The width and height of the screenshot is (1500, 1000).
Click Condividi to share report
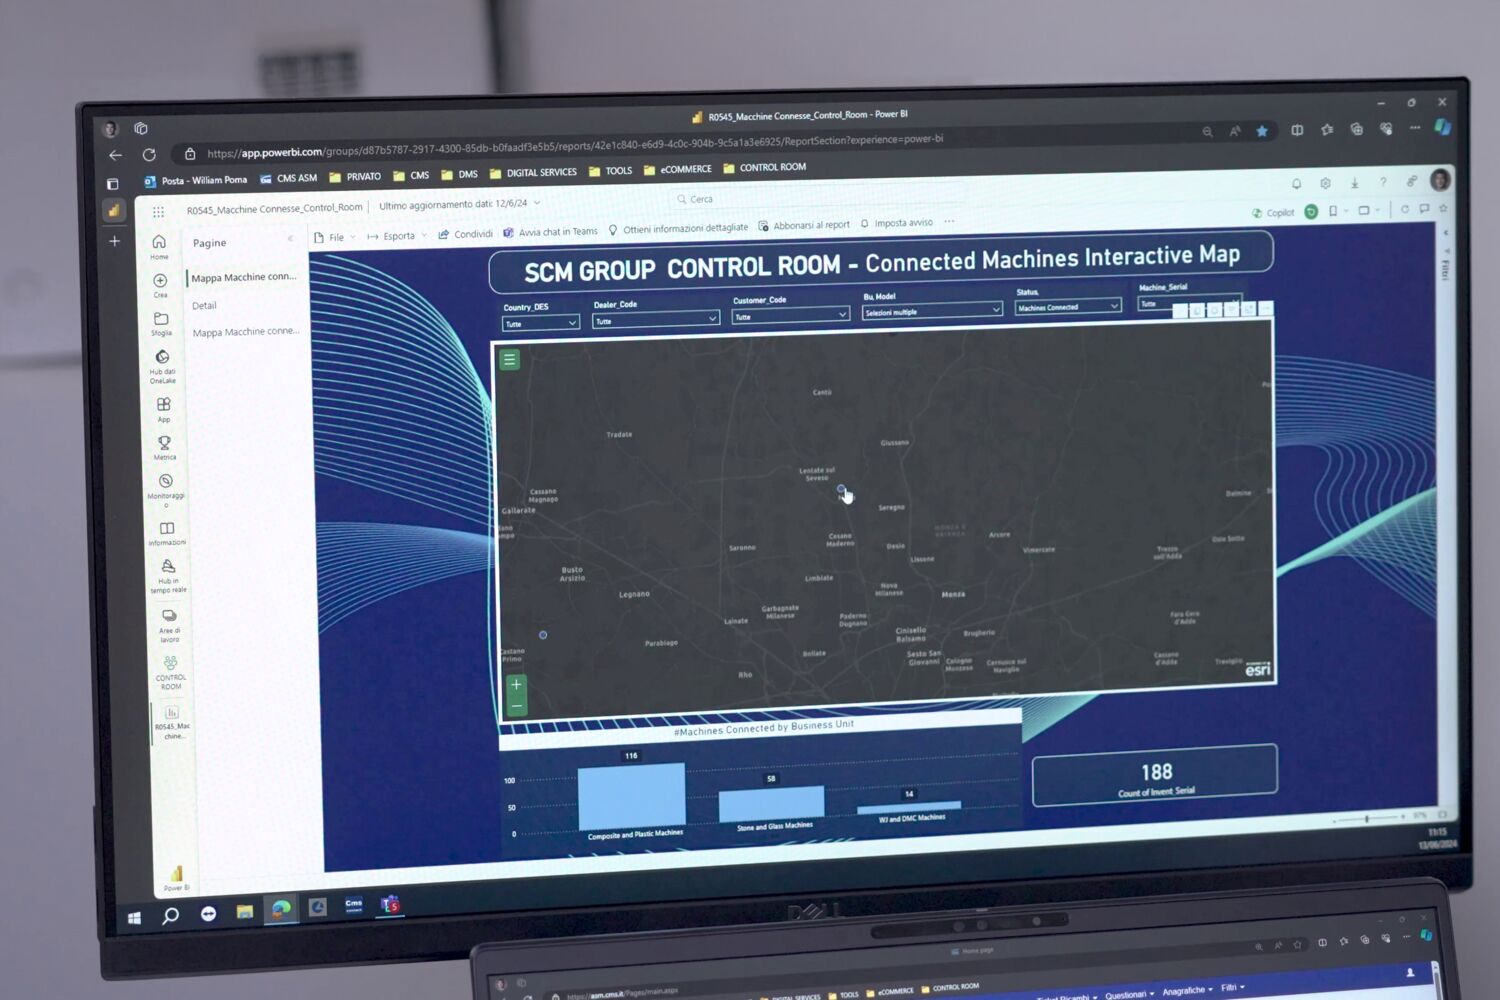click(465, 234)
